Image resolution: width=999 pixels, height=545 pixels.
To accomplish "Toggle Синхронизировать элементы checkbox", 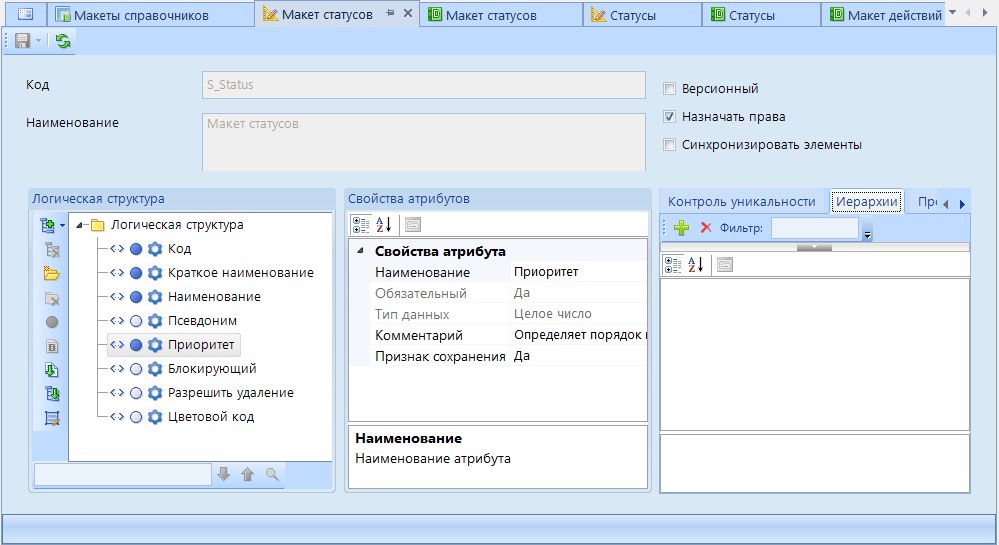I will click(x=670, y=144).
